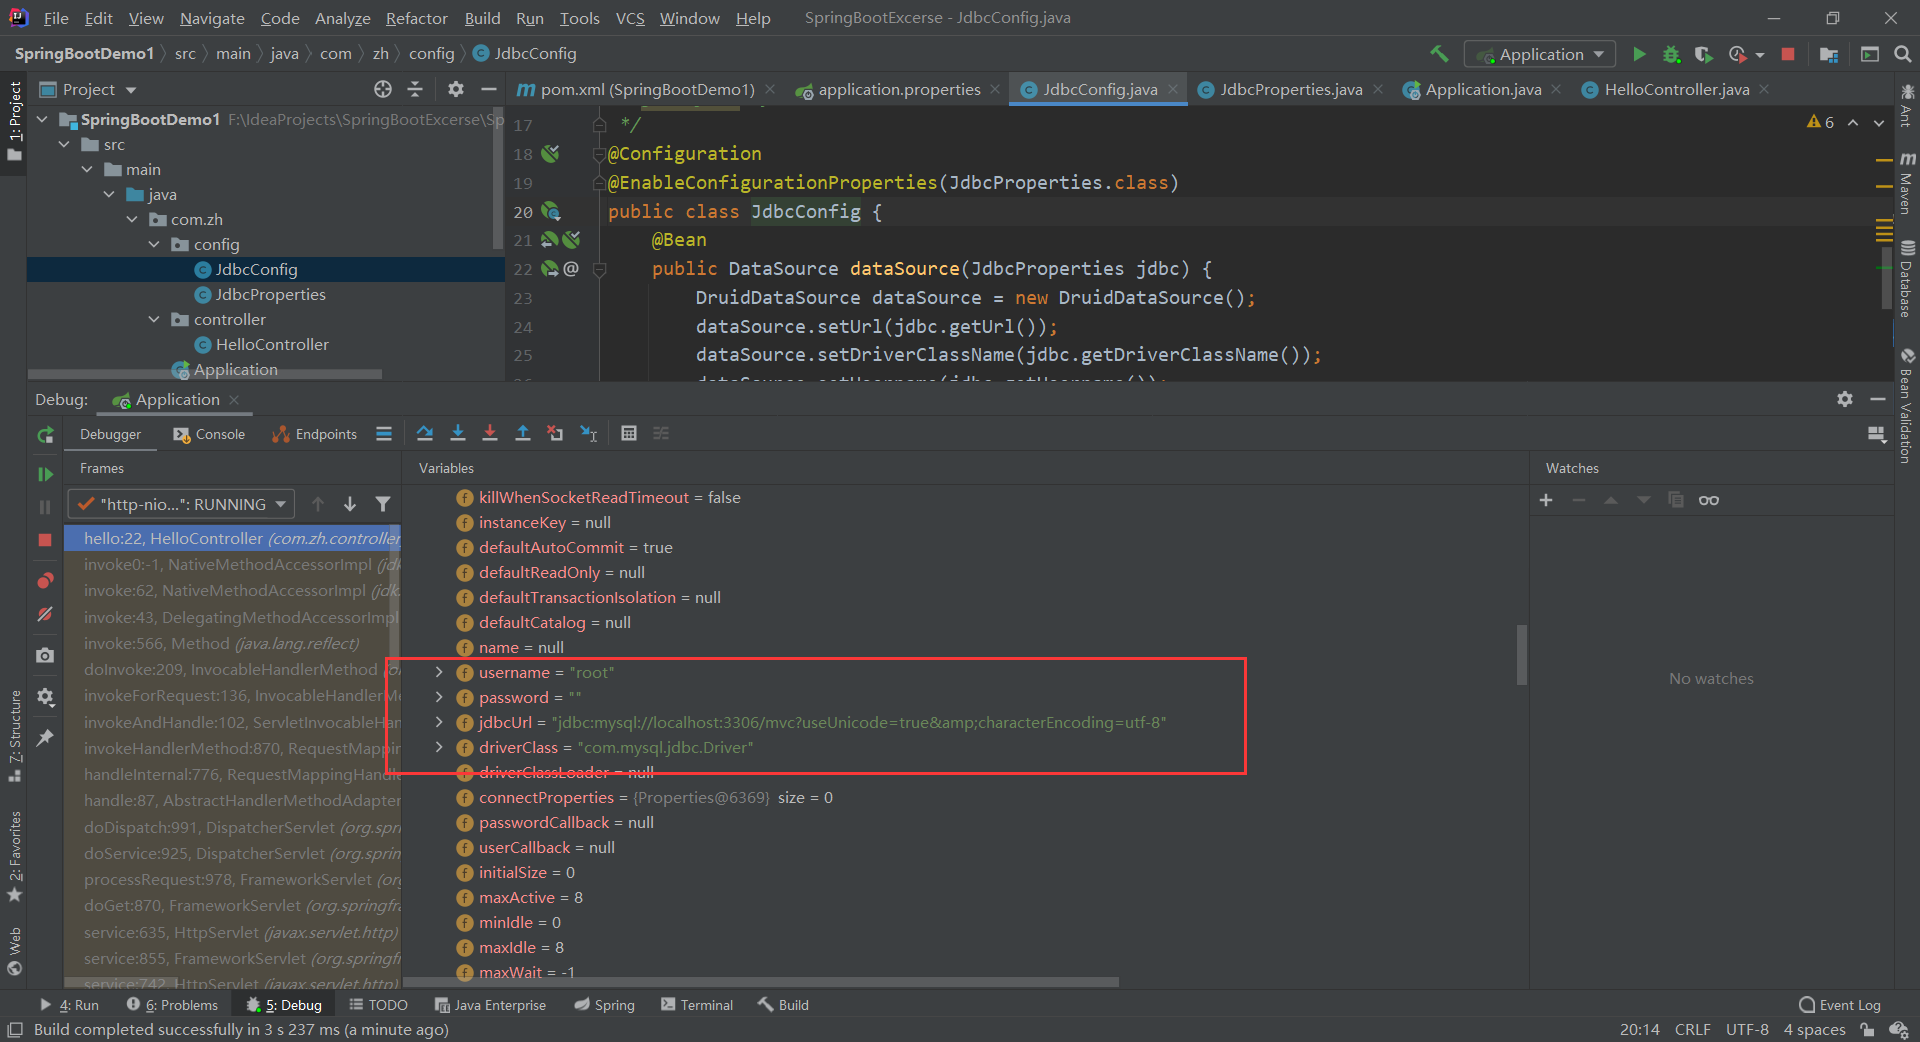Click Force Step Into red arrow
Image resolution: width=1920 pixels, height=1042 pixels.
click(x=490, y=433)
